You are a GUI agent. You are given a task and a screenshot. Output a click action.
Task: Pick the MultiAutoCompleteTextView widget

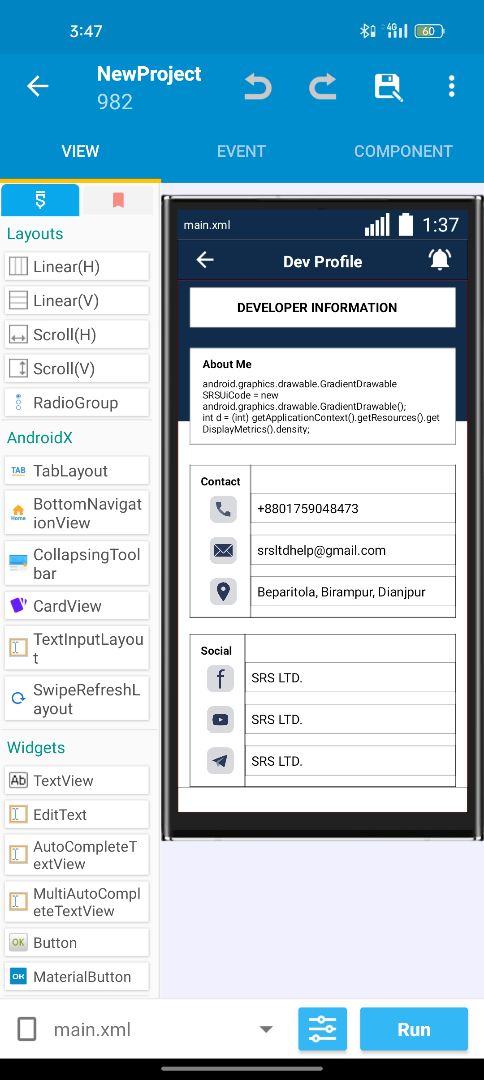[76, 902]
